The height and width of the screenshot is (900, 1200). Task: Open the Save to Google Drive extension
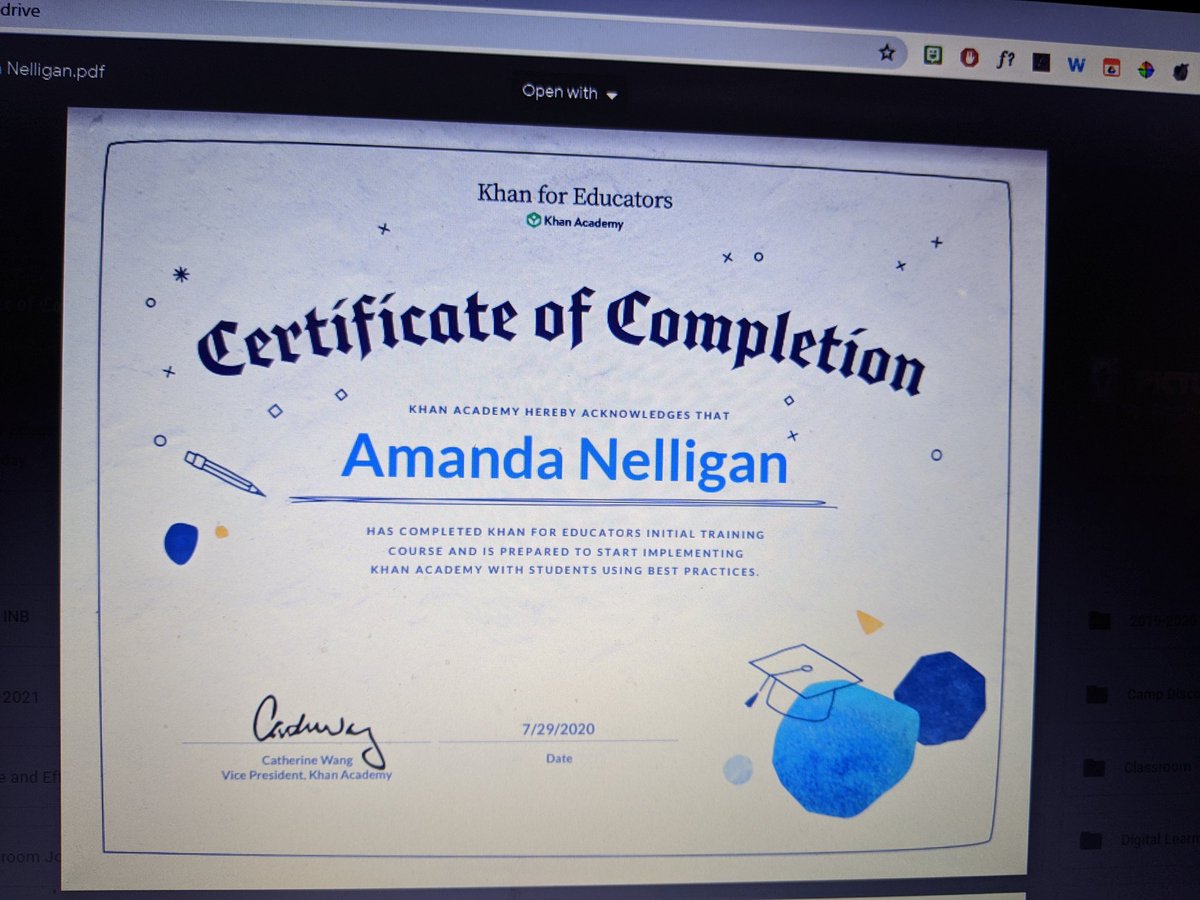click(x=1111, y=68)
